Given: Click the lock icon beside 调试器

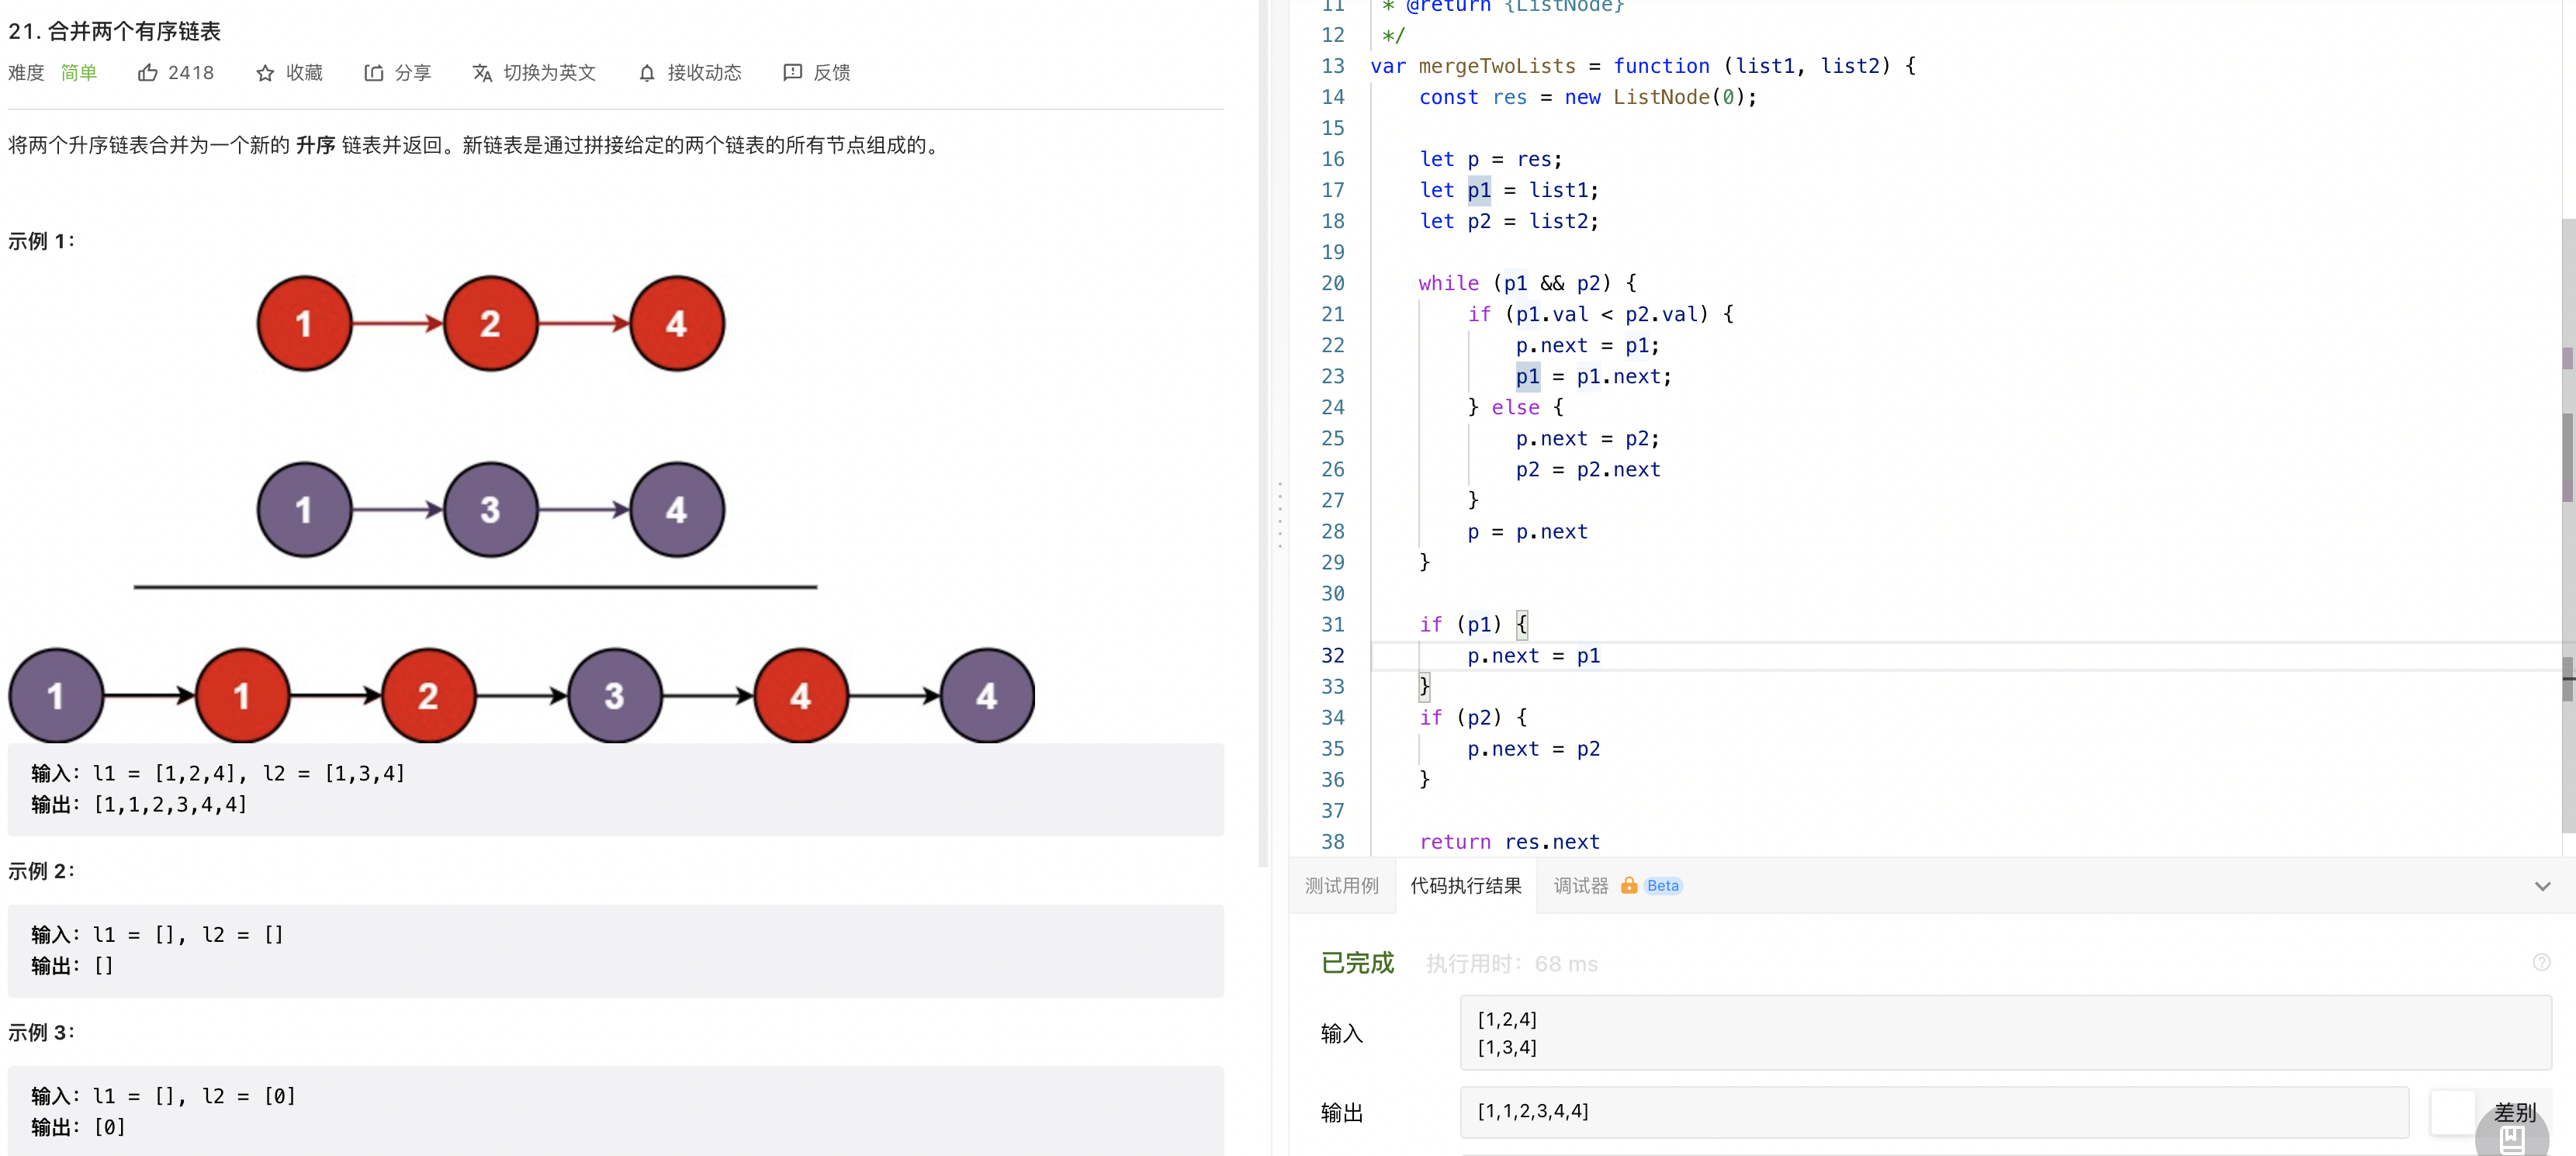Looking at the screenshot, I should point(1629,885).
